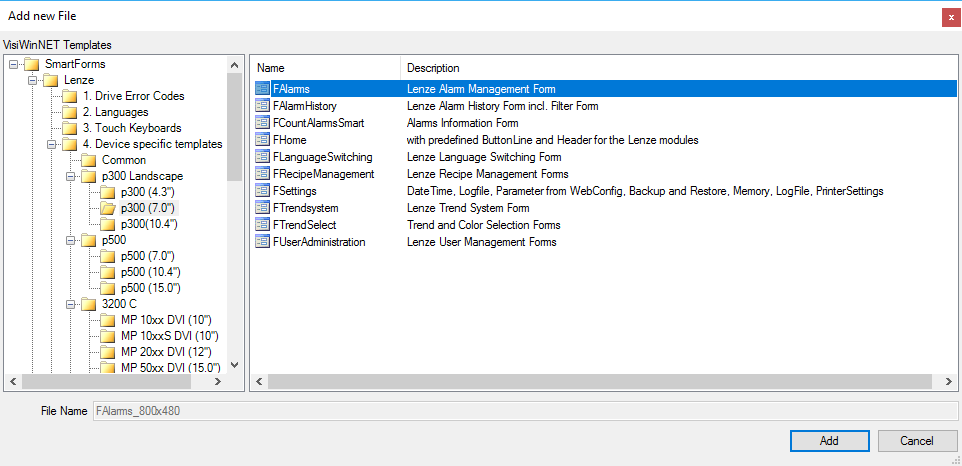The image size is (962, 466).
Task: Click the form icon beside FSettings
Action: pos(263,191)
